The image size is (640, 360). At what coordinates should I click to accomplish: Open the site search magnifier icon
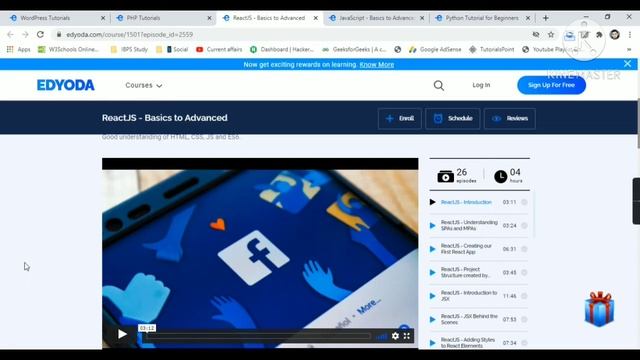click(x=439, y=85)
